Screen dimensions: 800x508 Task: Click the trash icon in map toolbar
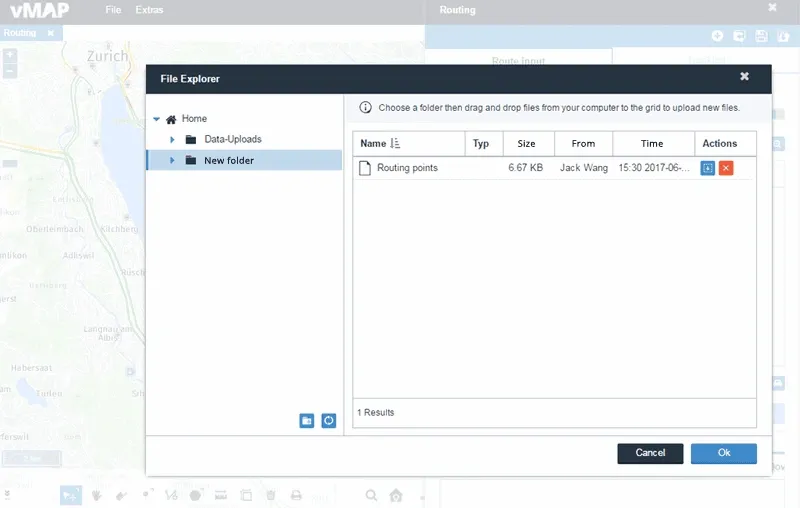click(x=271, y=495)
